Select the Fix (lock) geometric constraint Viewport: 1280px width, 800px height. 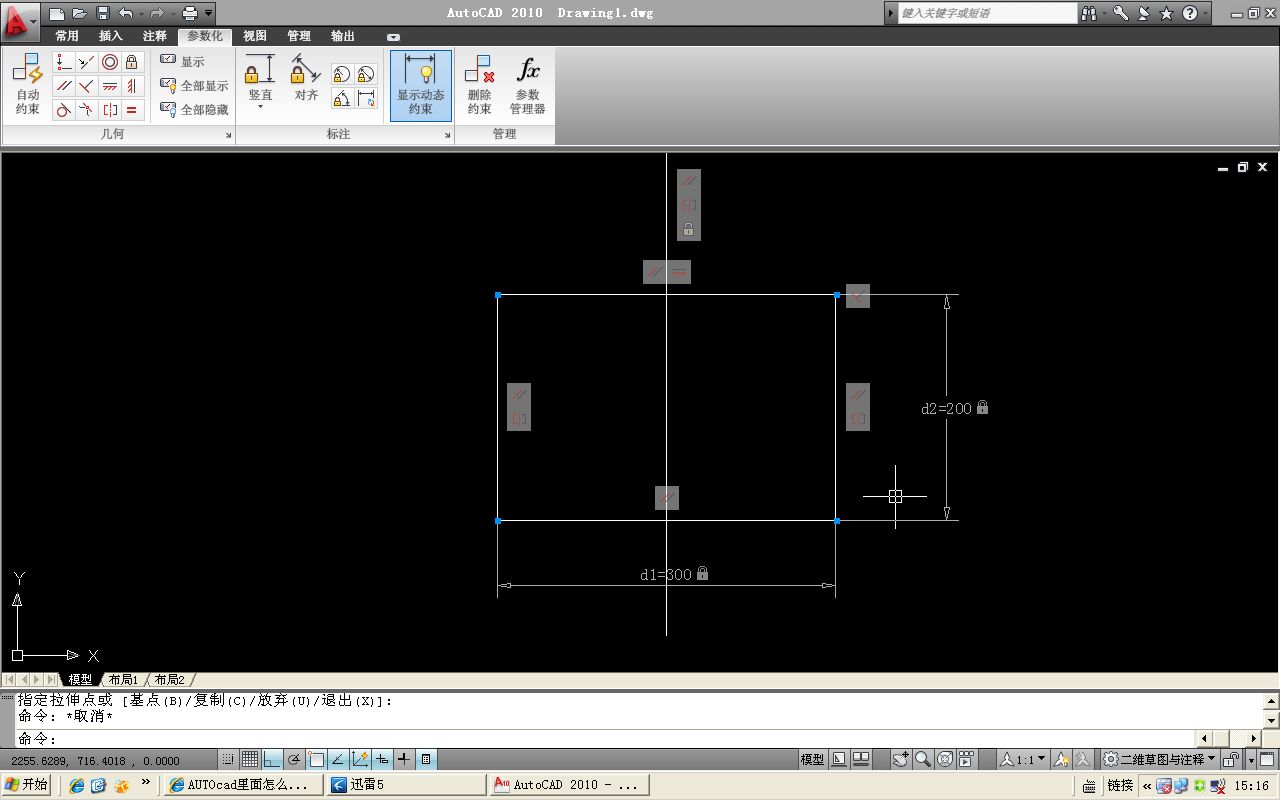[x=133, y=62]
